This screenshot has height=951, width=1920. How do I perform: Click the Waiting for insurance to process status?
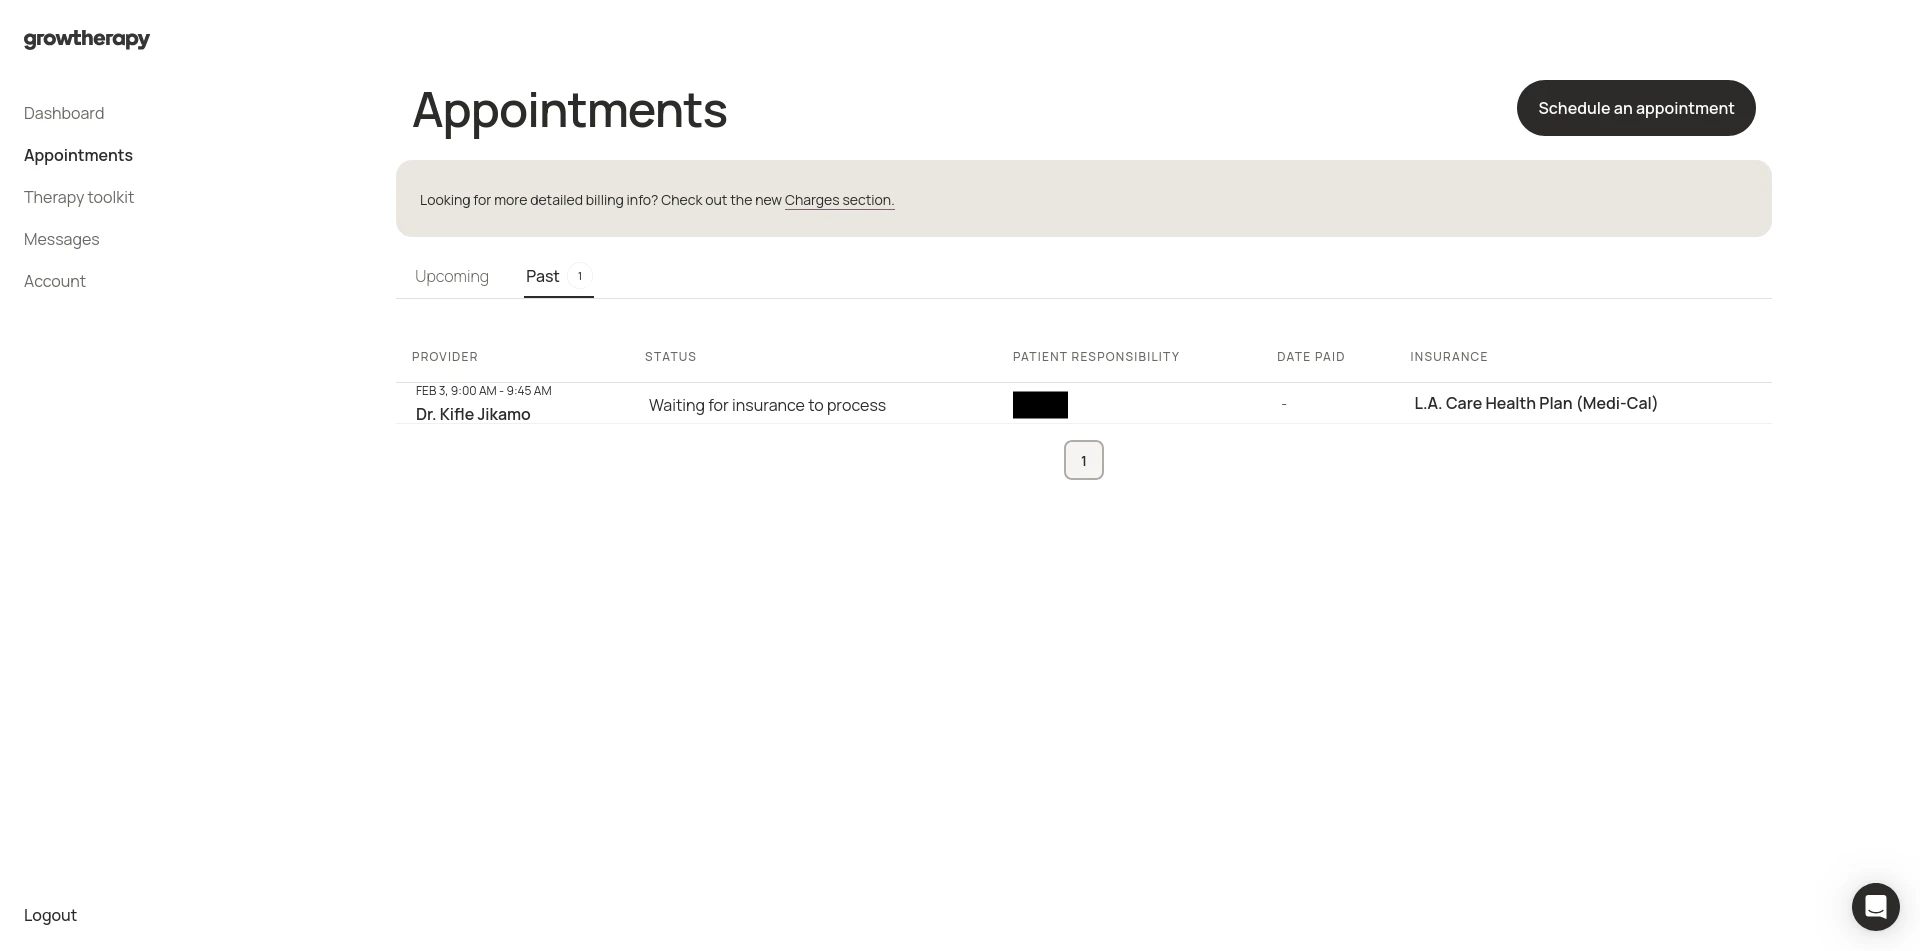pos(767,405)
